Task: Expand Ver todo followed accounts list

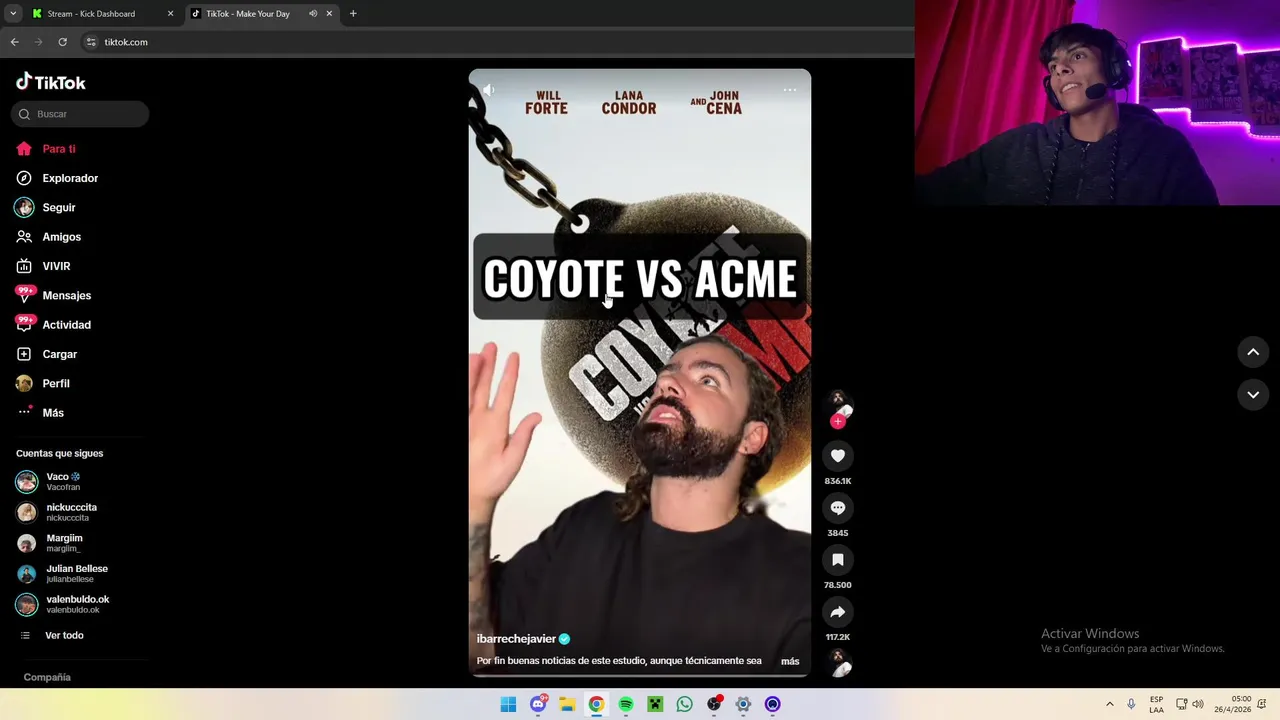Action: (52, 635)
